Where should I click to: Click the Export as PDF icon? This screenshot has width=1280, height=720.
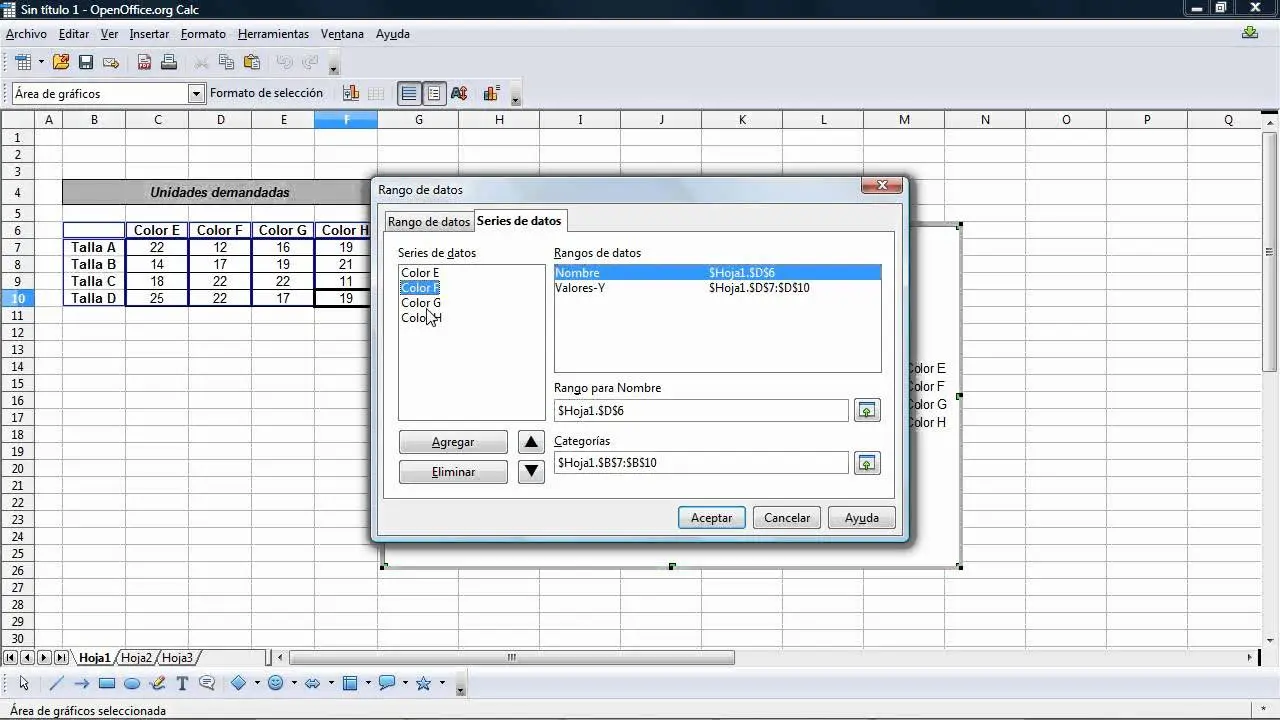144,62
